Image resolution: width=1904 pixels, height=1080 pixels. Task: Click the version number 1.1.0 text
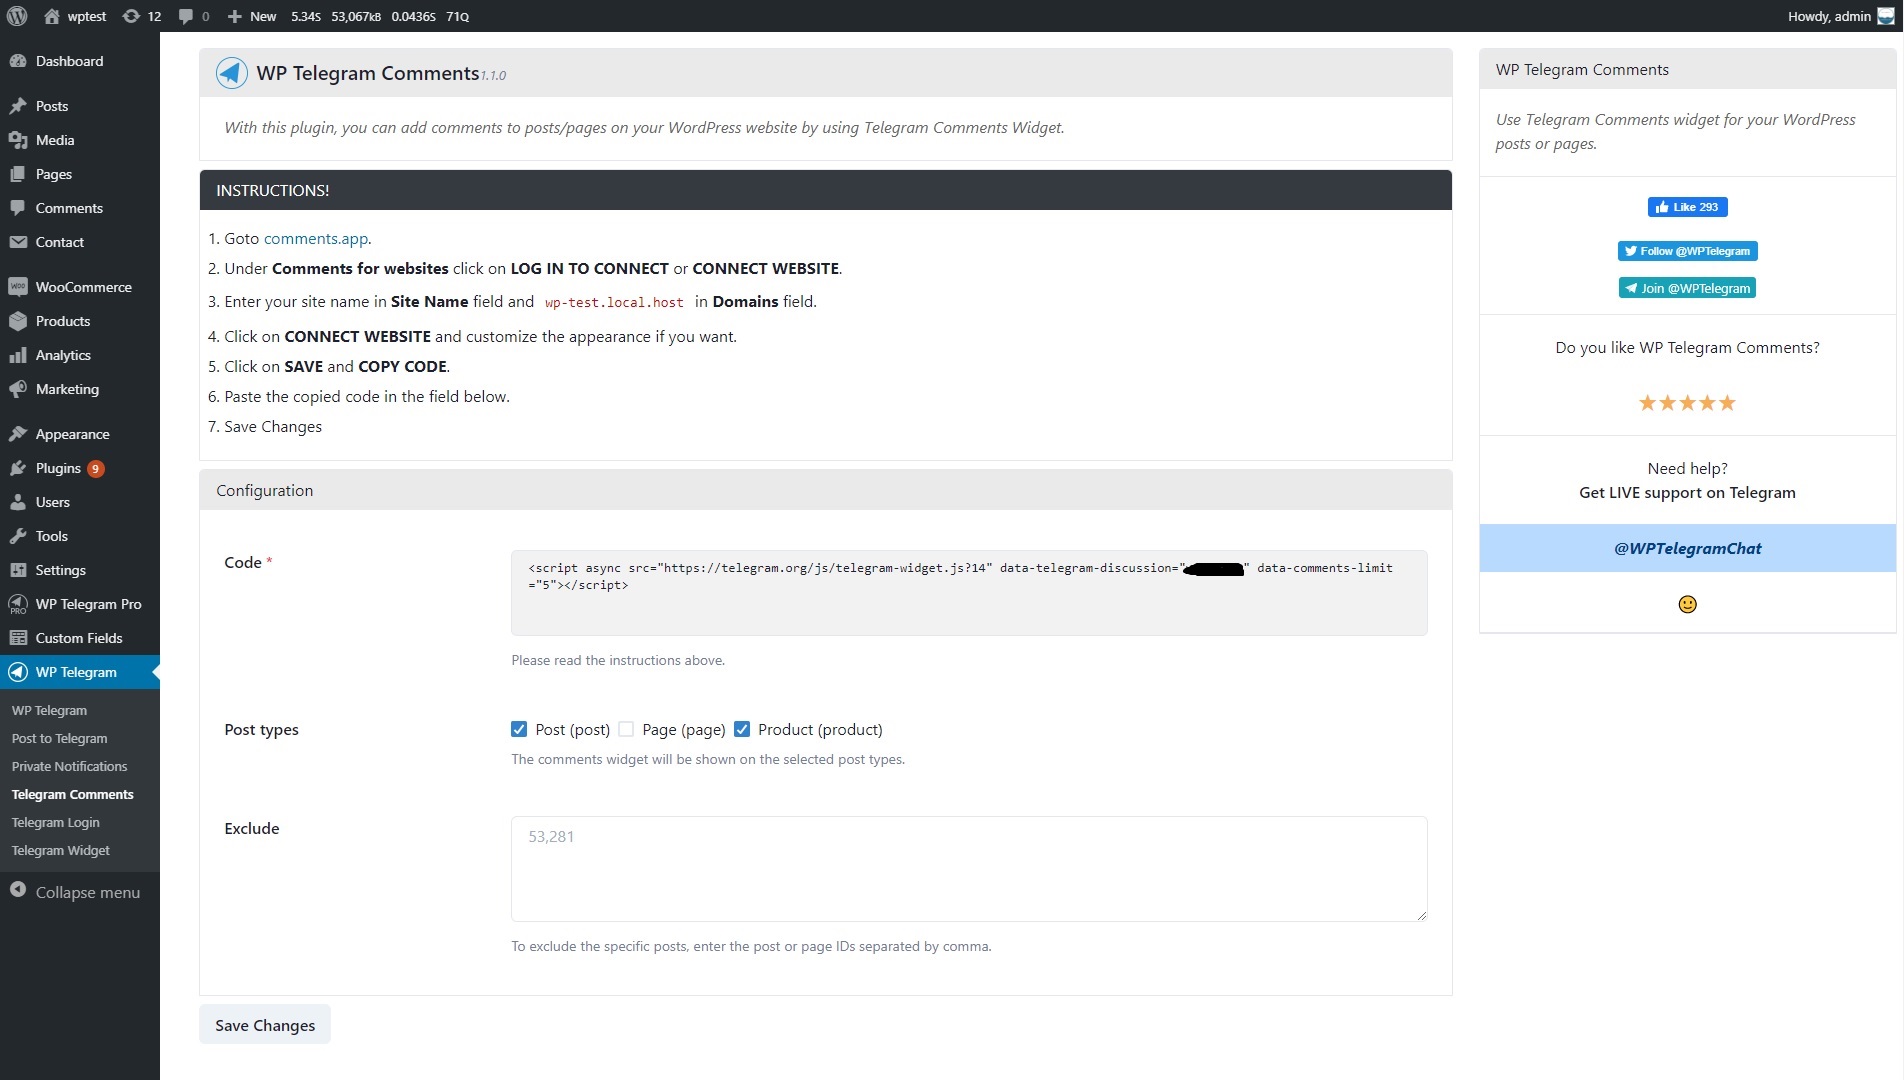point(493,75)
